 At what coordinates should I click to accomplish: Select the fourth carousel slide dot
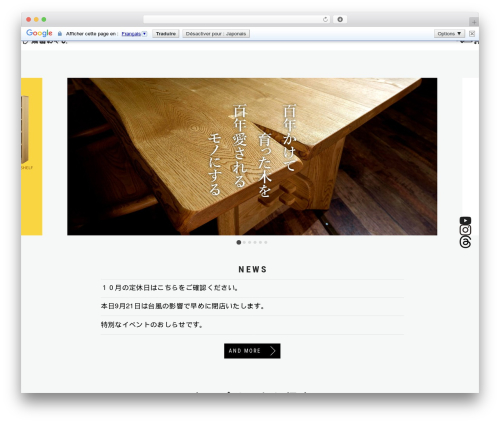coord(255,242)
